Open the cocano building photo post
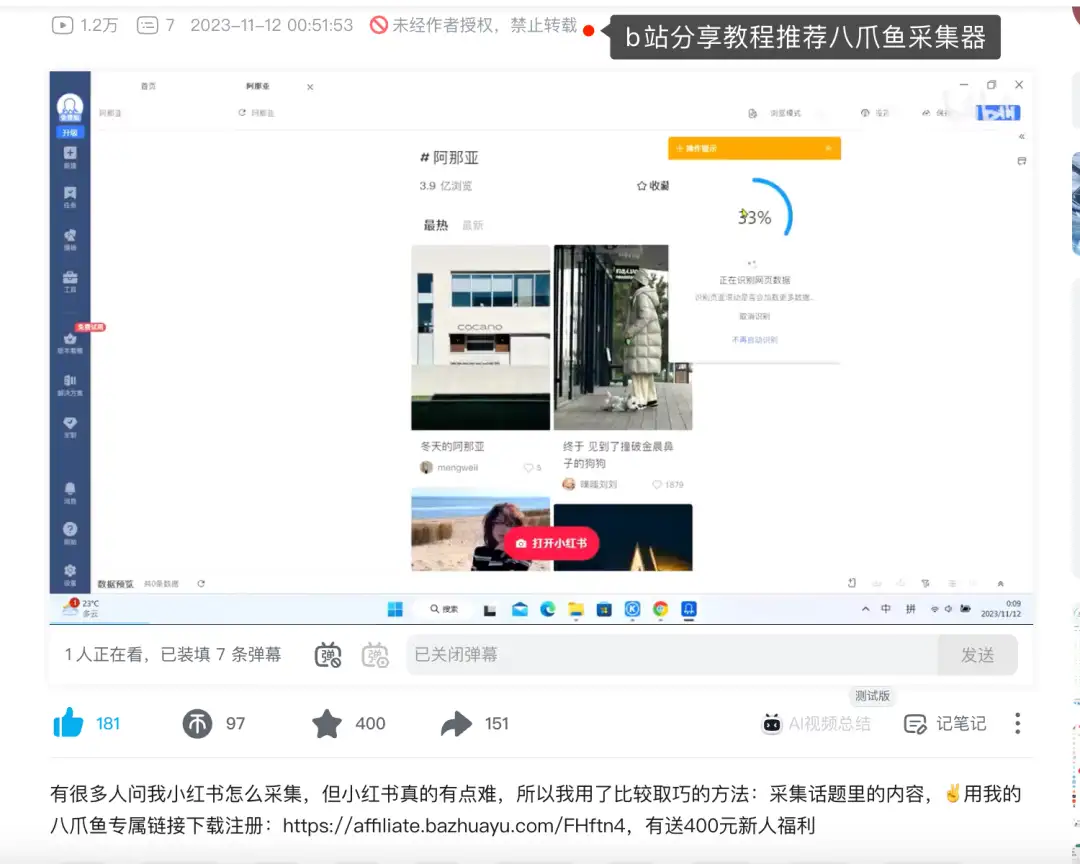The height and width of the screenshot is (864, 1080). pyautogui.click(x=481, y=337)
